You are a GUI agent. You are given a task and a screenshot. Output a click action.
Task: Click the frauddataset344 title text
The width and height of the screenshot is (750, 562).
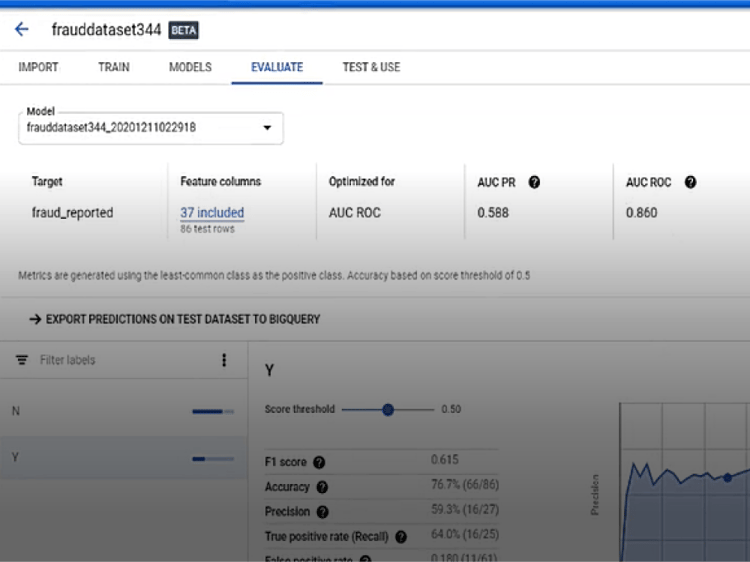click(106, 30)
